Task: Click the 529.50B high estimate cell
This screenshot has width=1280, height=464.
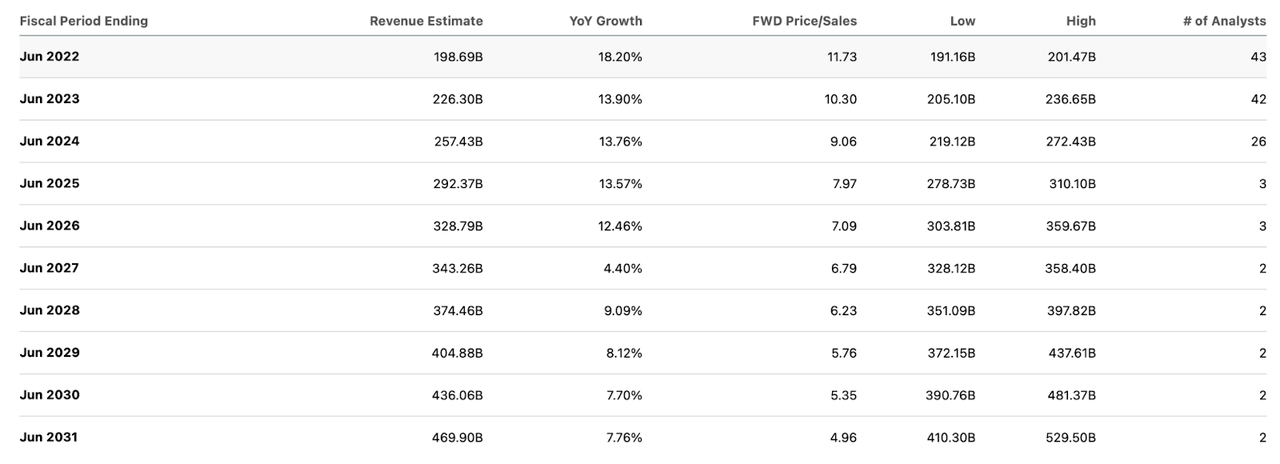Action: tap(1065, 437)
